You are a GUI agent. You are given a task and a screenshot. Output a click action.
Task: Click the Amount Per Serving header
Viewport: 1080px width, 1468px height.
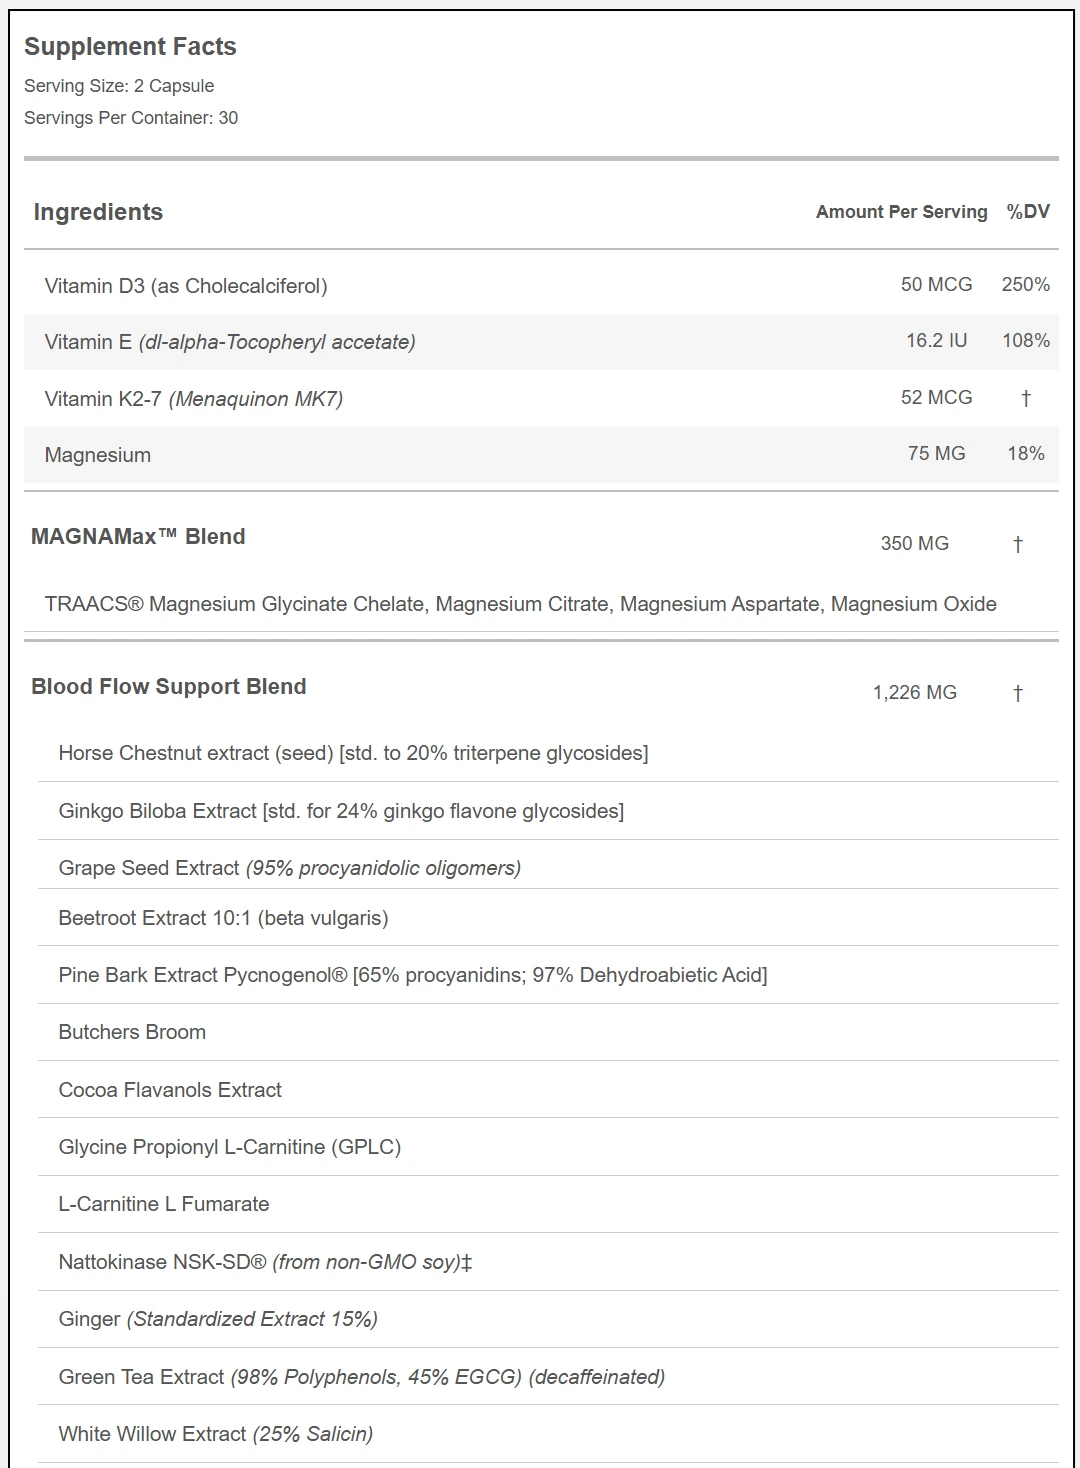[x=901, y=212]
